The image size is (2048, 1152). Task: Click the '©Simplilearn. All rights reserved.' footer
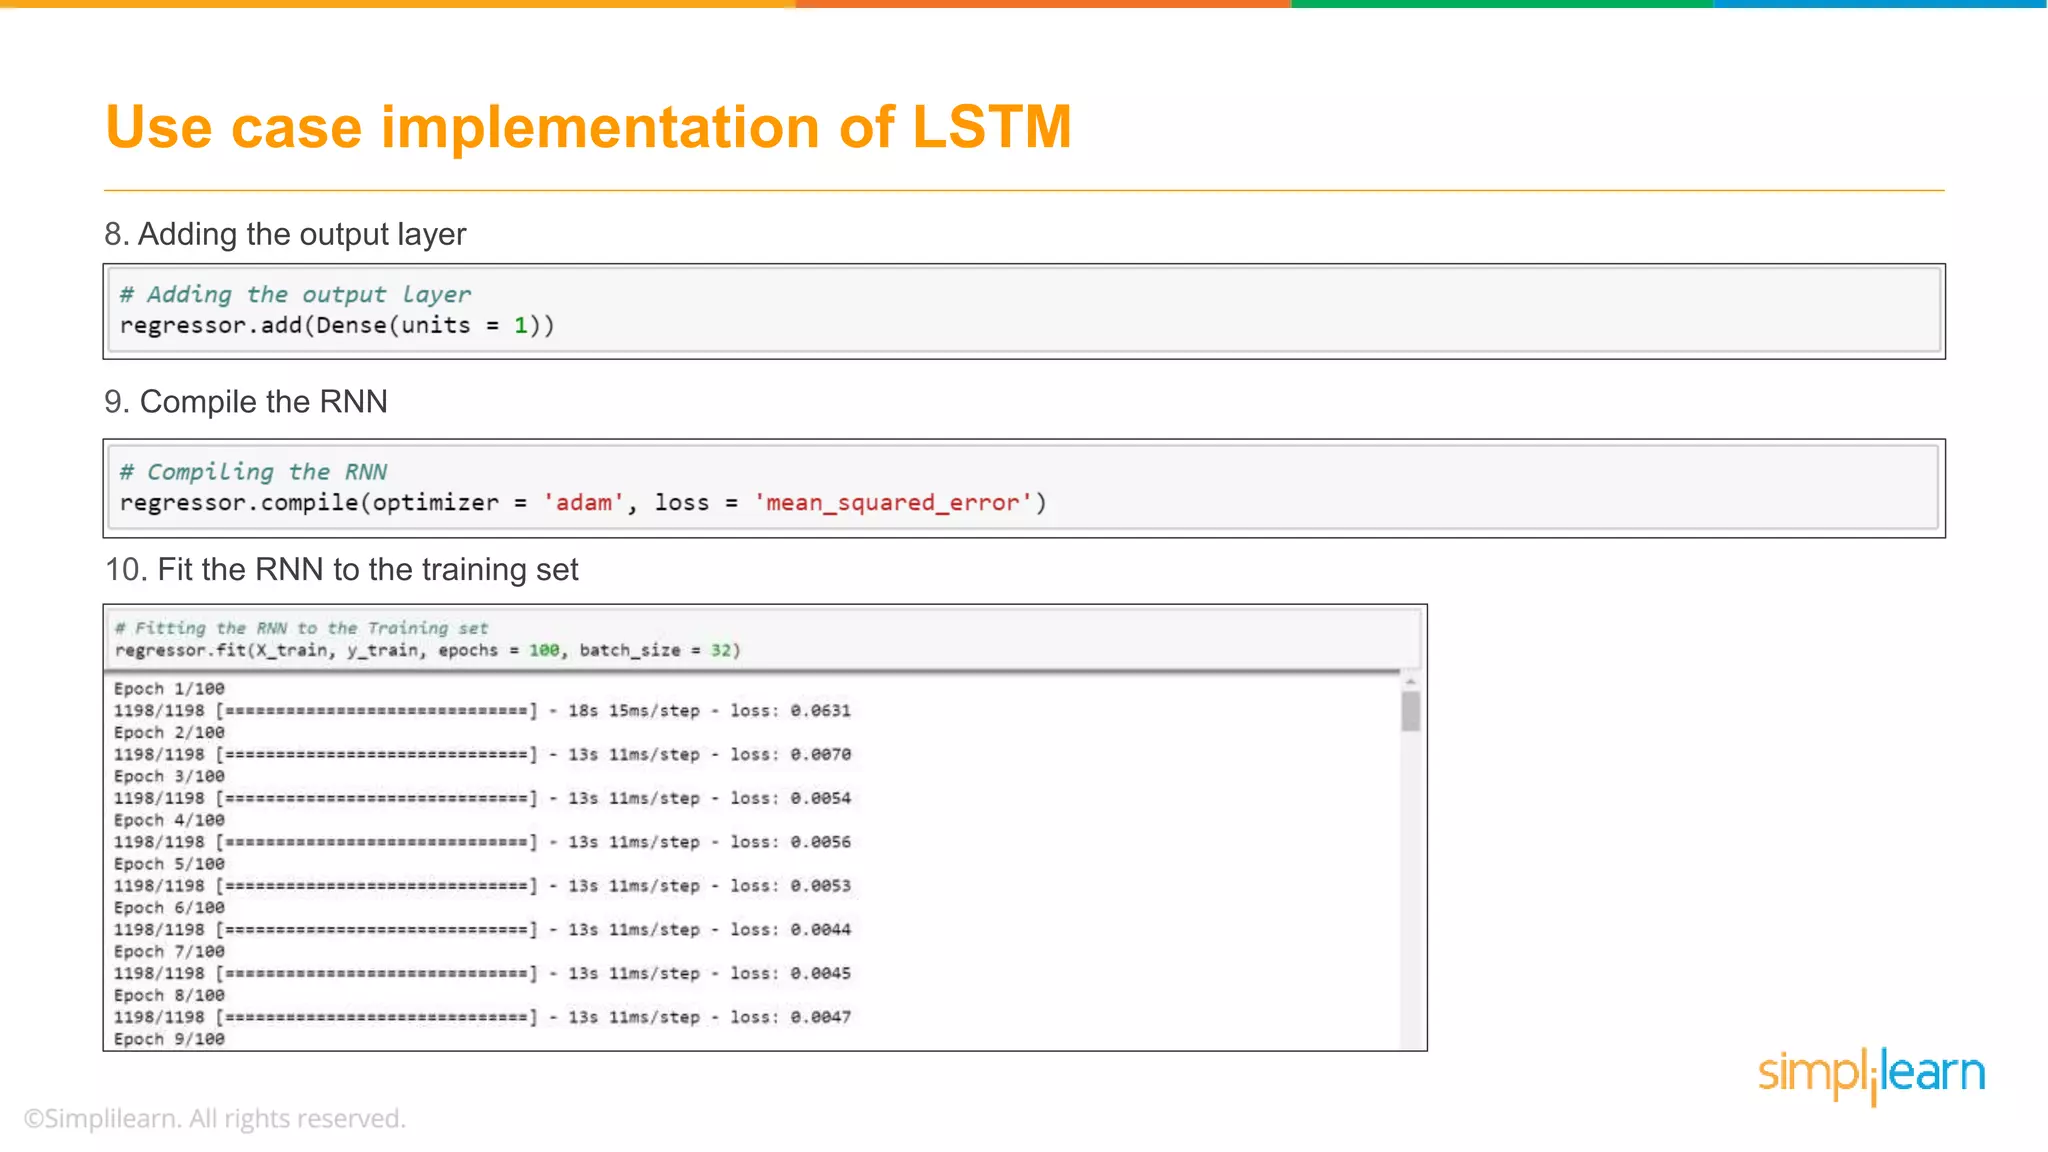[x=215, y=1118]
